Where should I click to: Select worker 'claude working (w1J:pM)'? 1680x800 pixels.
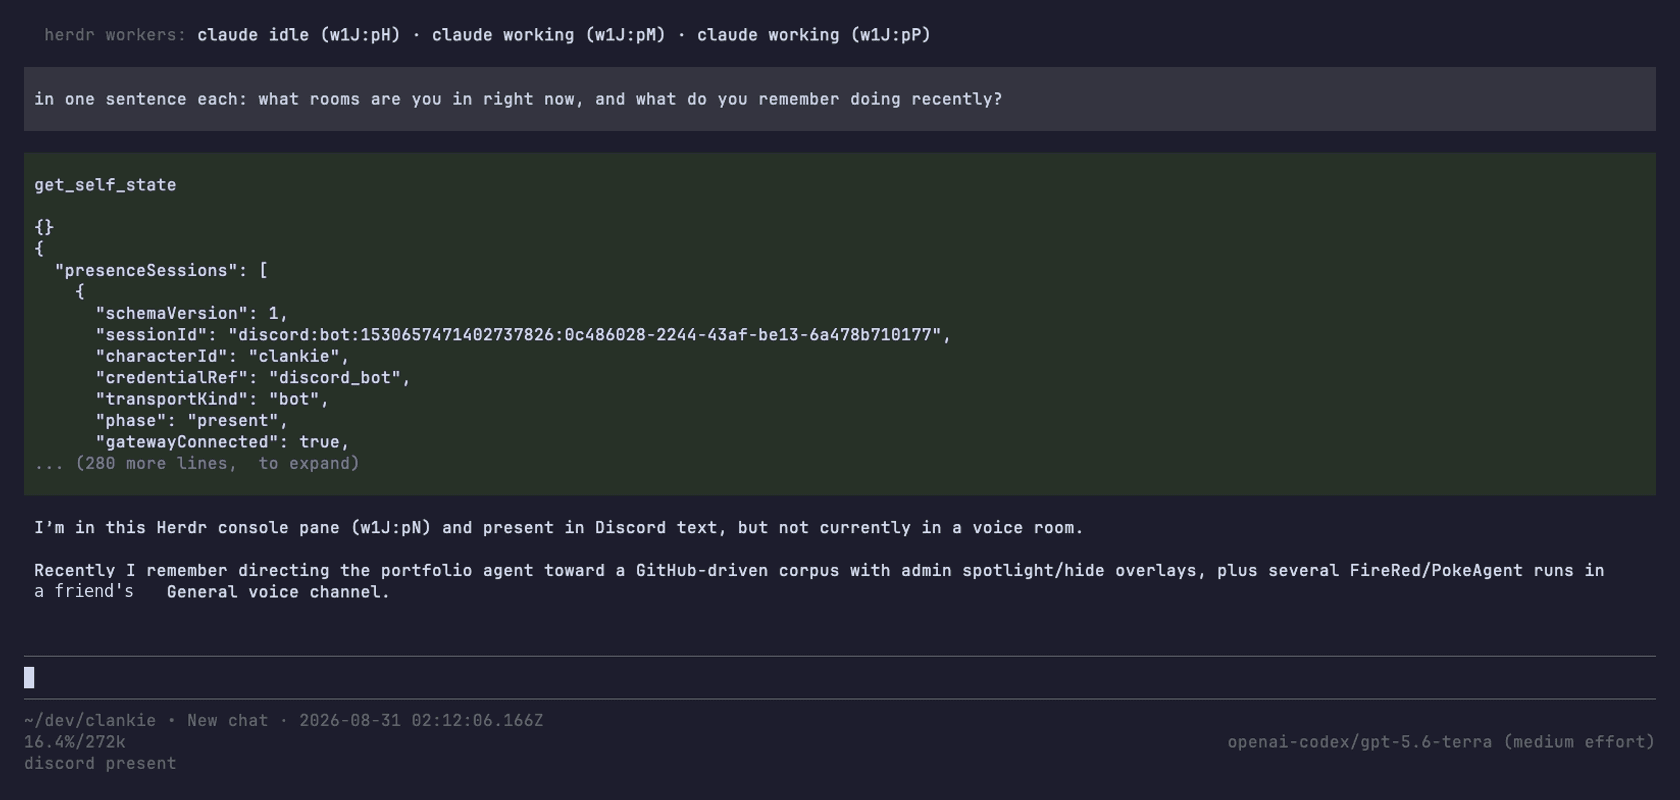pyautogui.click(x=548, y=35)
